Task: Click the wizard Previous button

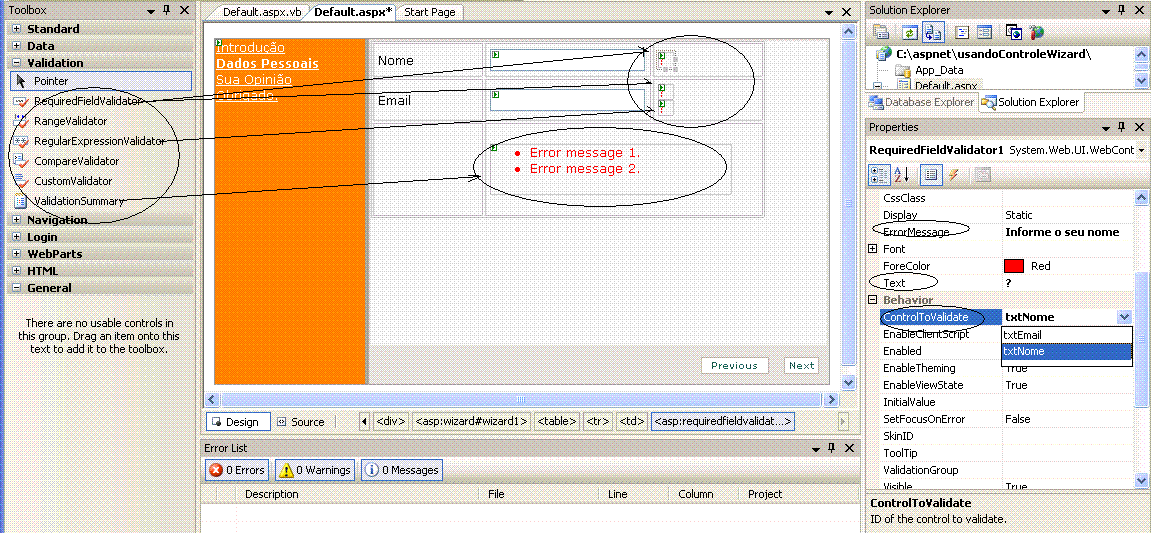Action: coord(734,366)
